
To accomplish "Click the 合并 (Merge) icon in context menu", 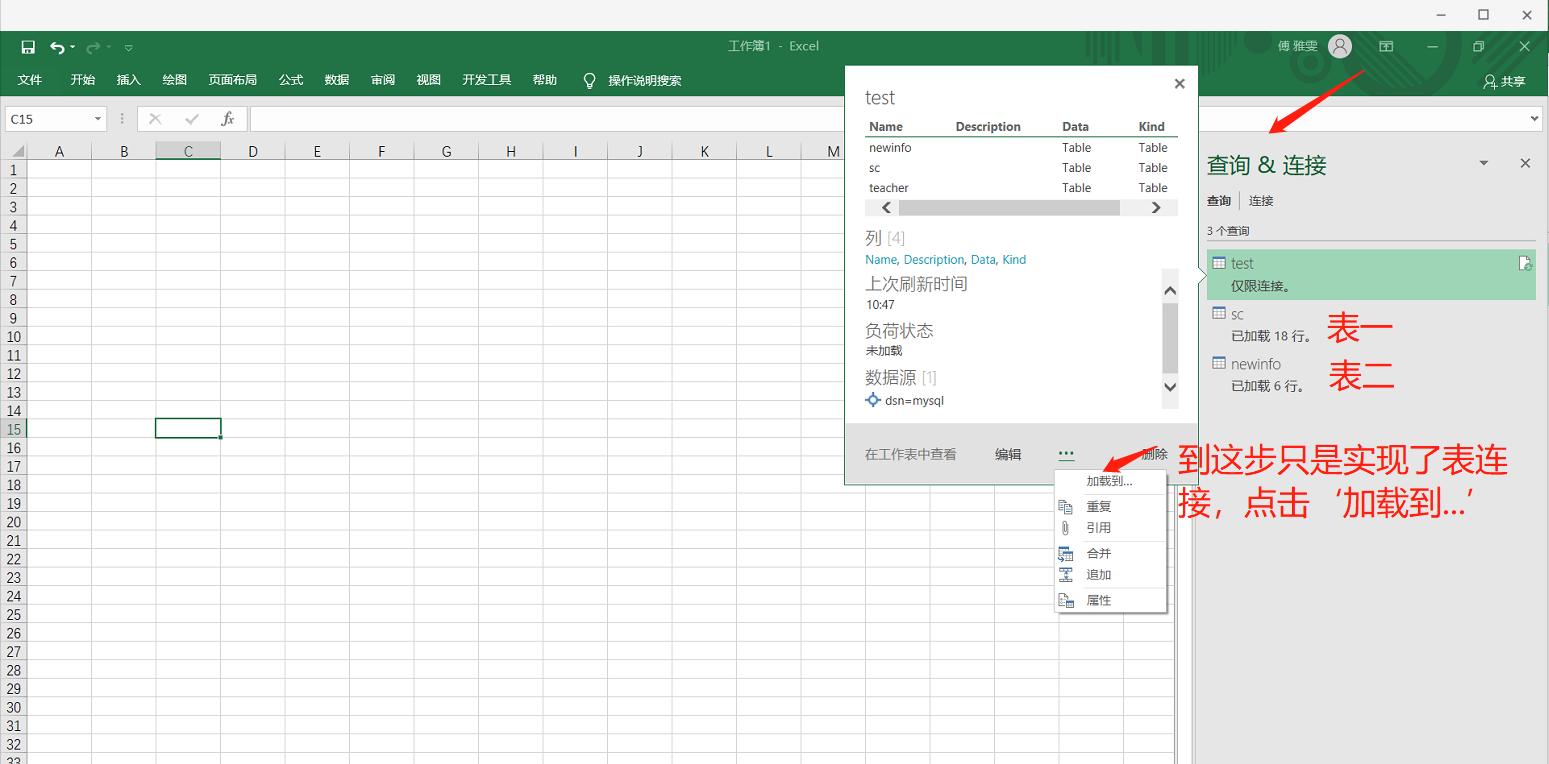I will [x=1066, y=553].
